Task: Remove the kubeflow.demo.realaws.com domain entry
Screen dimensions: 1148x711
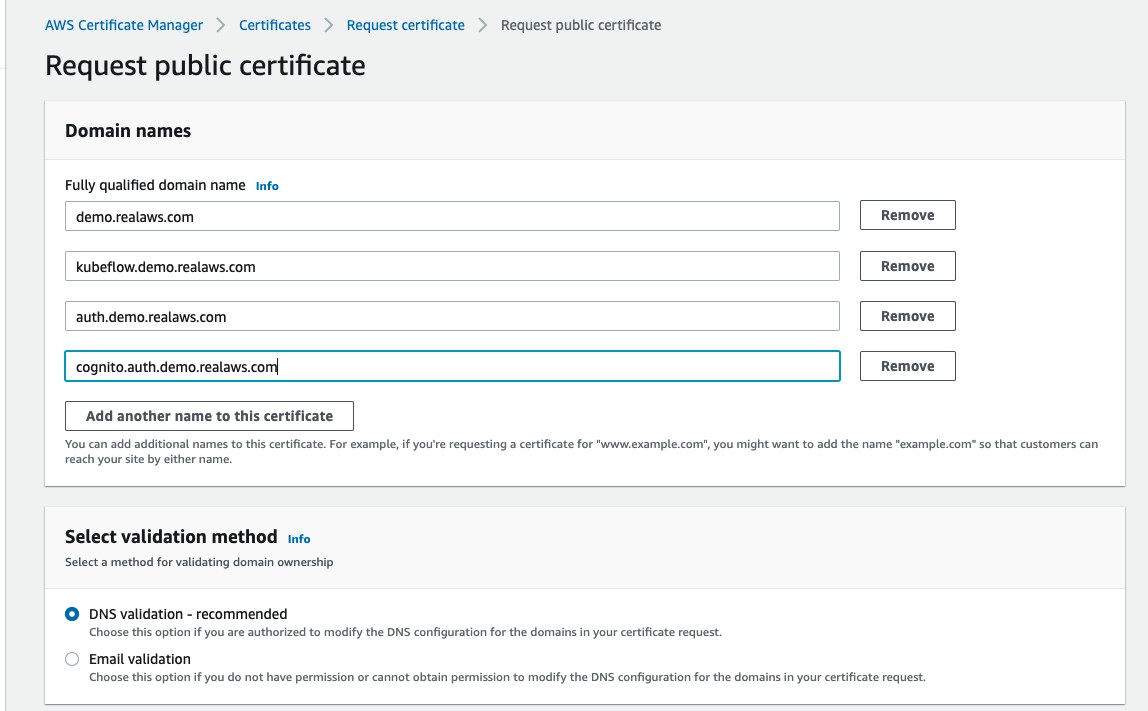Action: (x=906, y=265)
